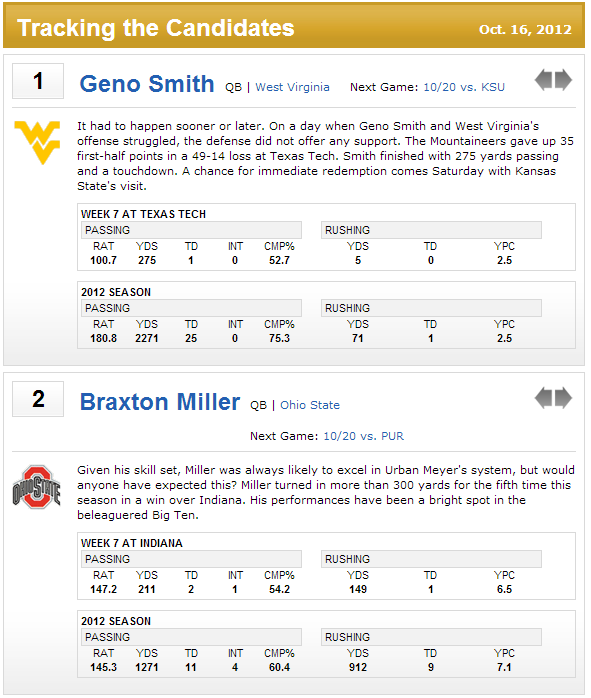Click Geno Smith's 2012 Season heading
The width and height of the screenshot is (591, 698).
pos(116,292)
